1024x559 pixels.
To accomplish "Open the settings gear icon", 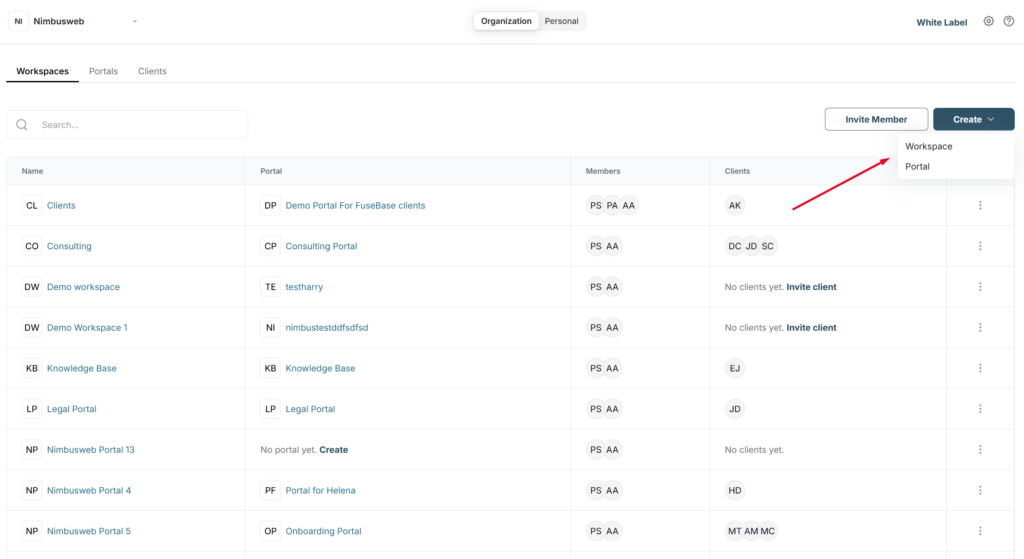I will [x=989, y=22].
